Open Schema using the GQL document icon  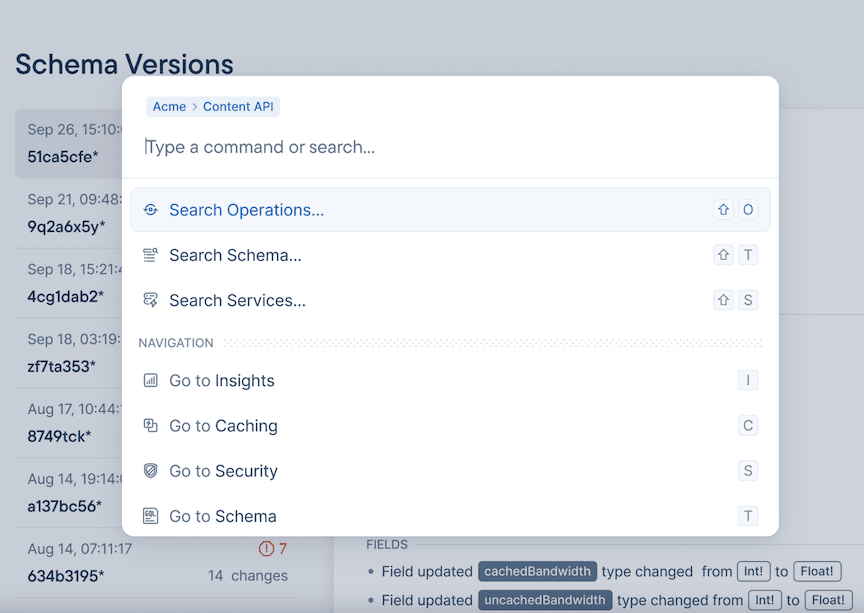click(150, 515)
